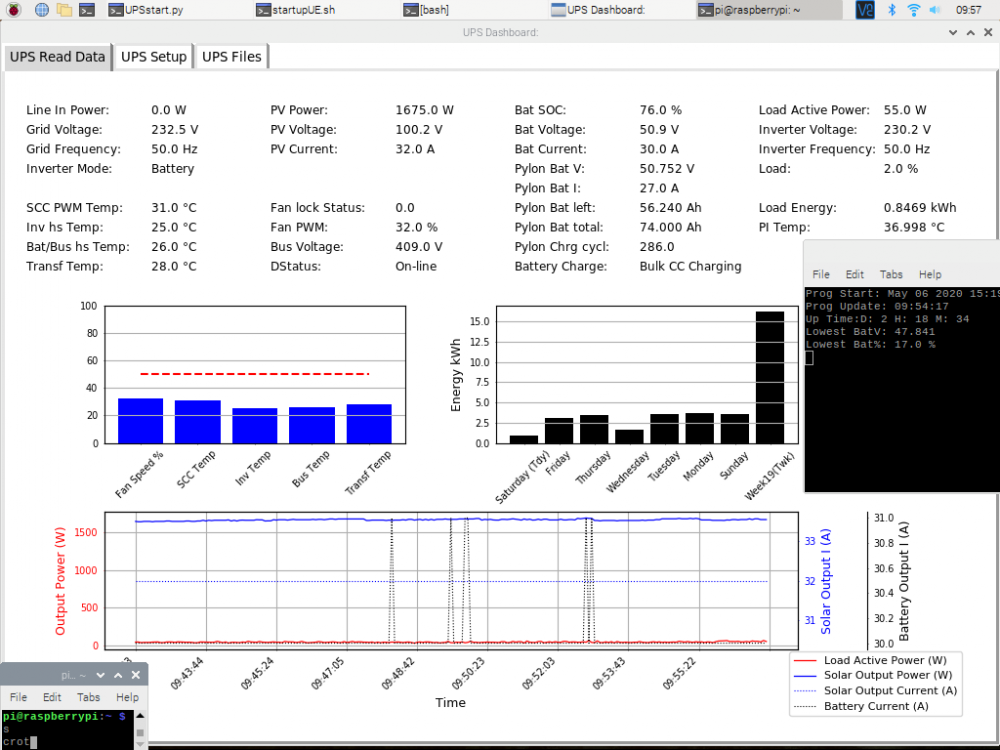Click the Pylon Chrg cycl value 286.0
Screen dimensions: 1000x750
[657, 246]
